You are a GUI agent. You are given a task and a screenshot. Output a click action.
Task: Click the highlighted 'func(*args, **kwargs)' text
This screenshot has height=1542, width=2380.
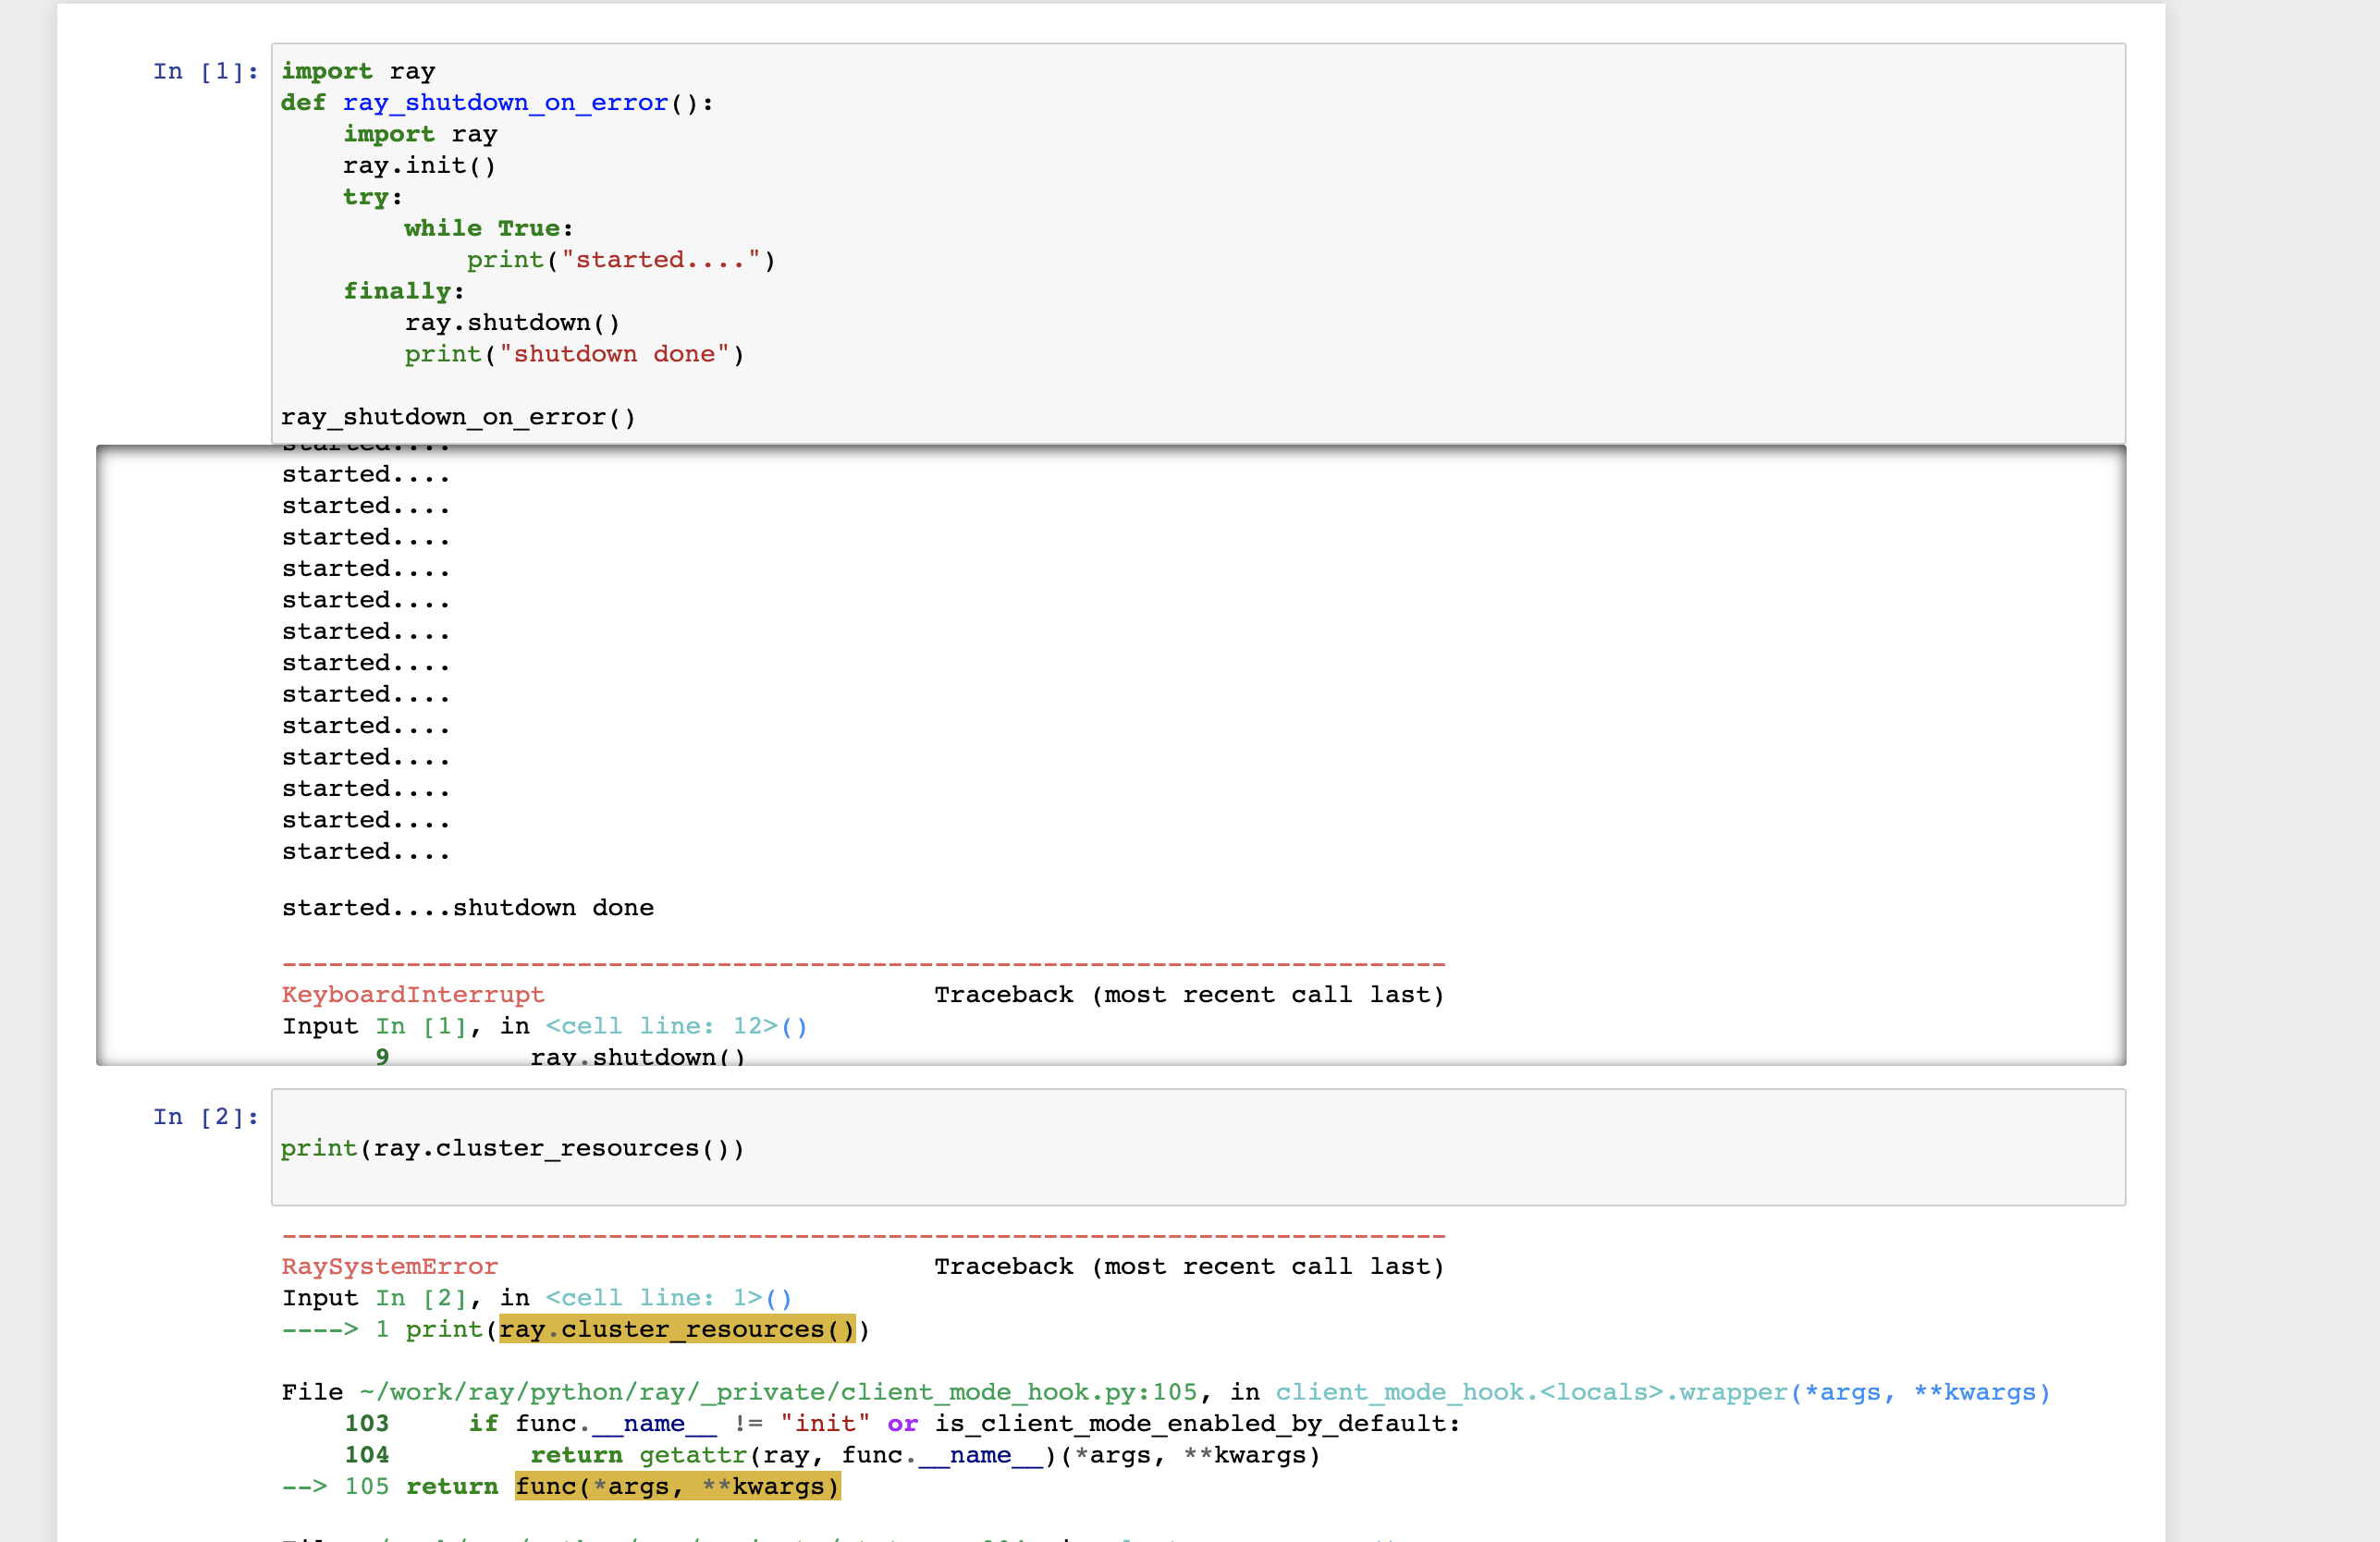[678, 1487]
